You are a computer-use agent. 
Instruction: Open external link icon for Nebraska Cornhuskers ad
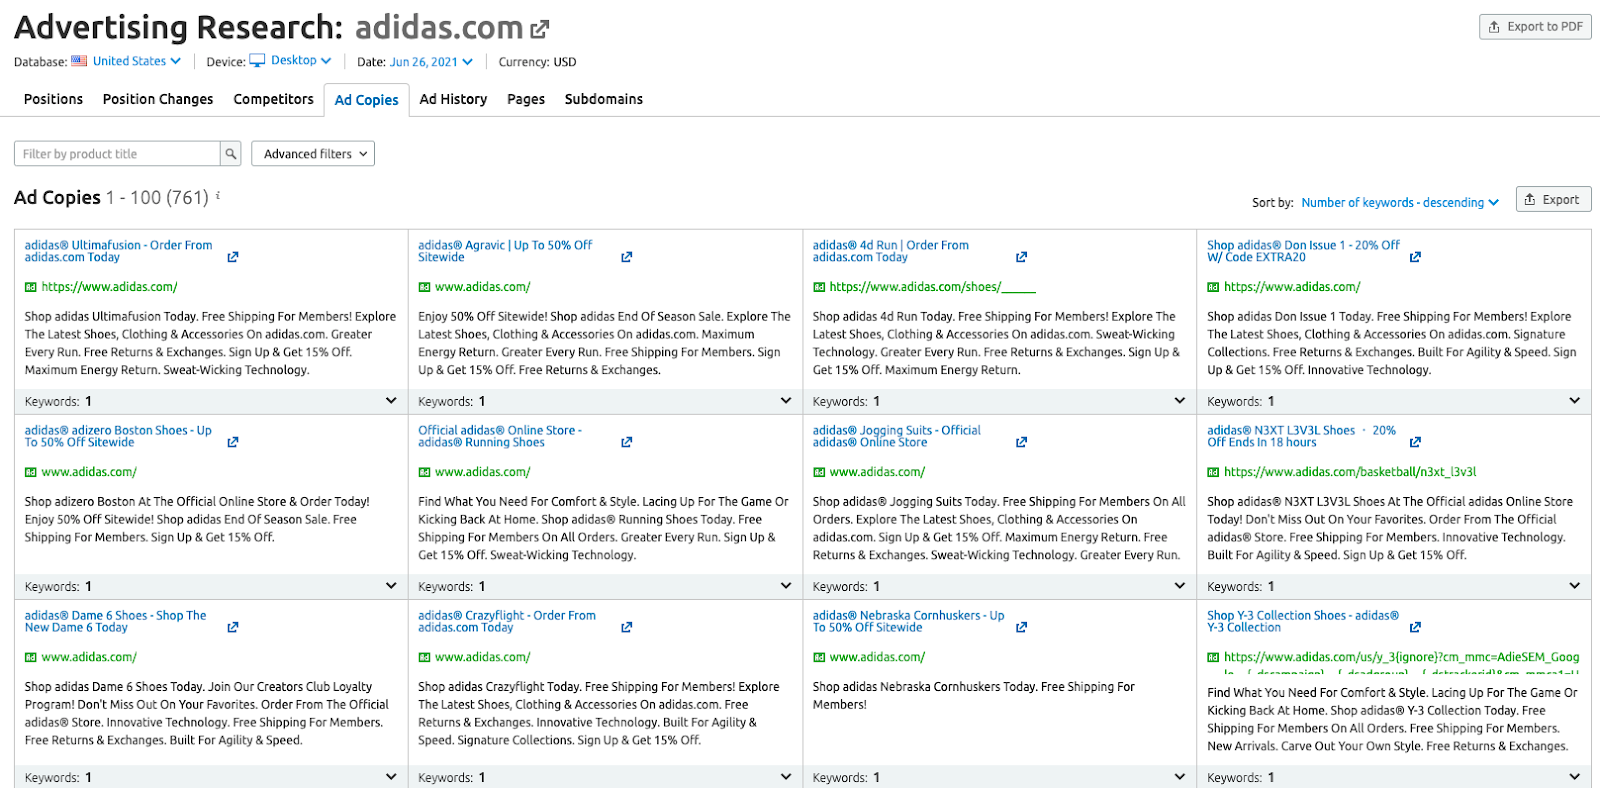pyautogui.click(x=1021, y=627)
